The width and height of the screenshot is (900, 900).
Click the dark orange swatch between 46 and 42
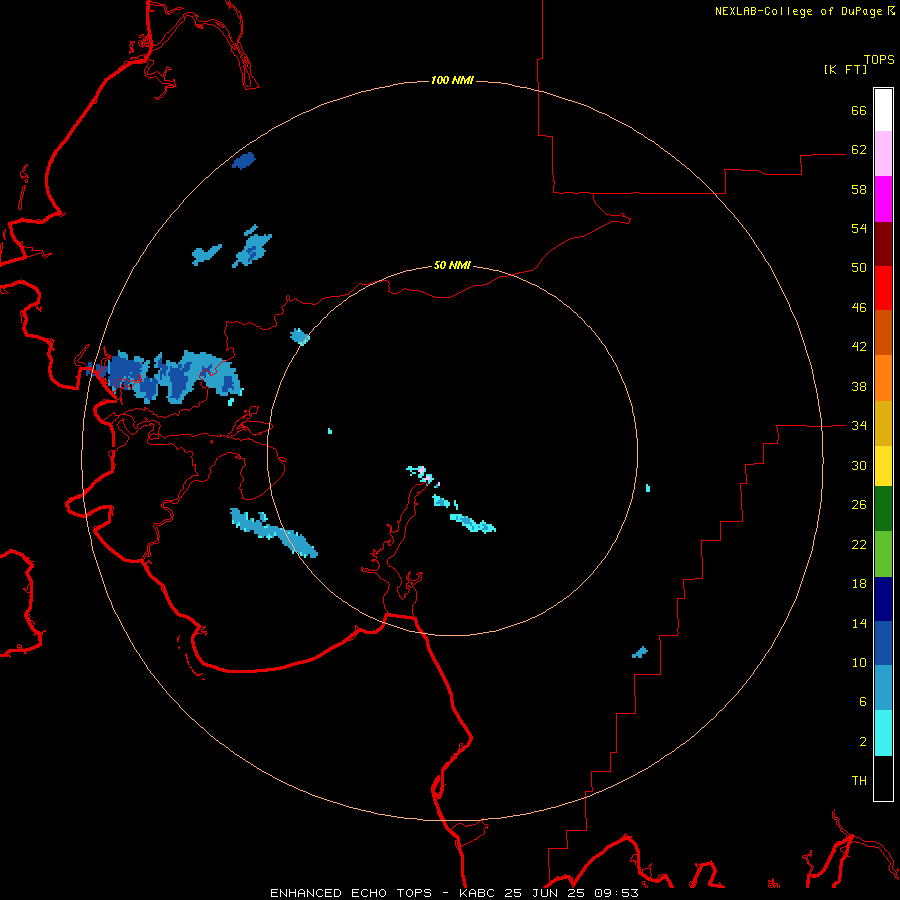pyautogui.click(x=883, y=333)
